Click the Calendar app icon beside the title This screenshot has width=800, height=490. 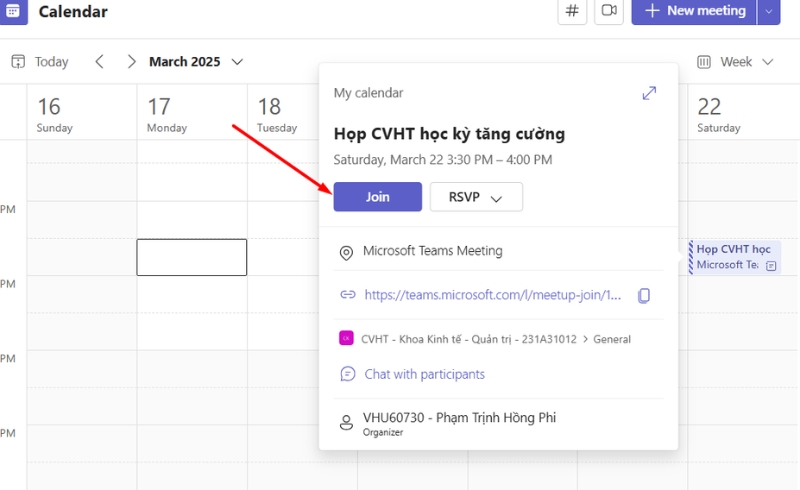pos(13,11)
